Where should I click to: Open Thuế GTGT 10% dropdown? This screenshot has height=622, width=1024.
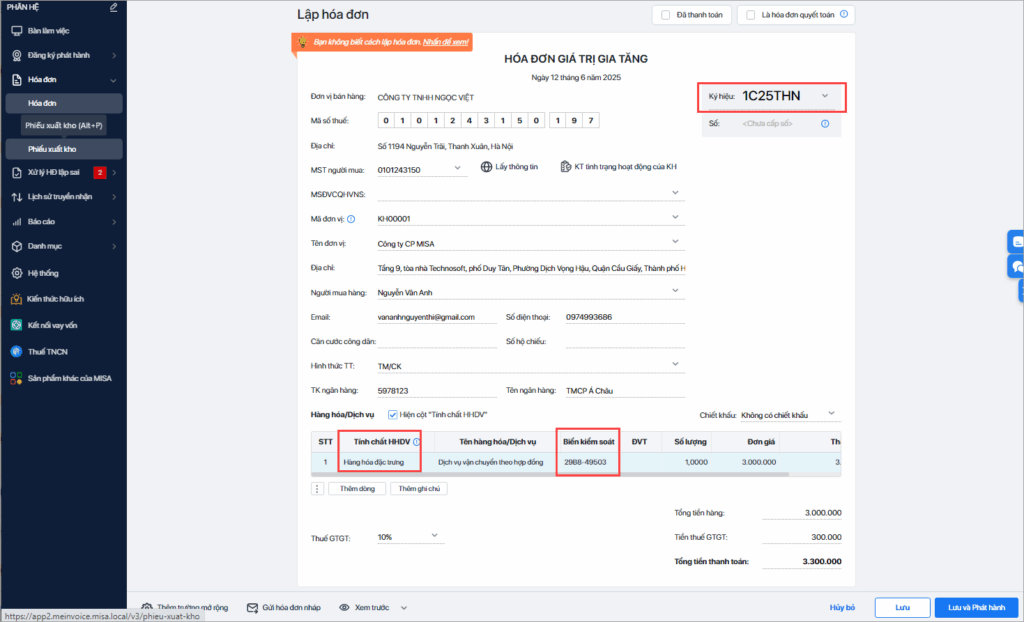pyautogui.click(x=434, y=536)
